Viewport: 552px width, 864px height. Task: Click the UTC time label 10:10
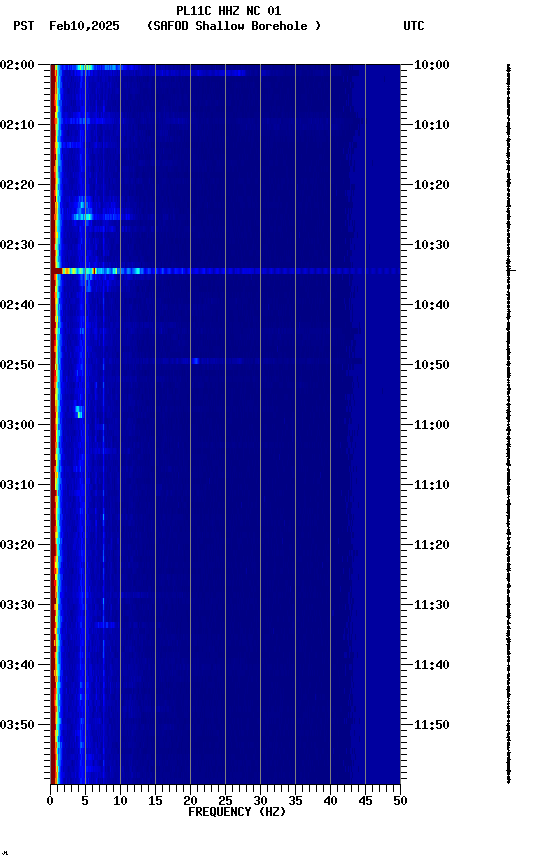pos(432,125)
